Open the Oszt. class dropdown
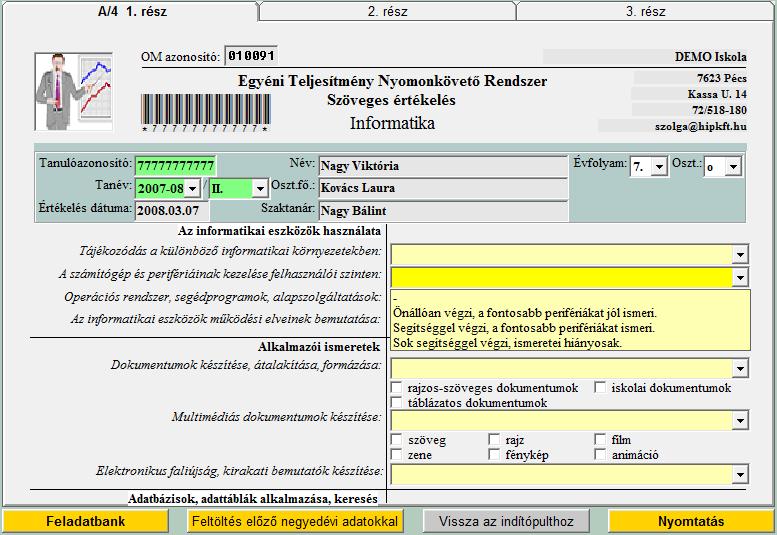Image resolution: width=777 pixels, height=535 pixels. tap(733, 167)
